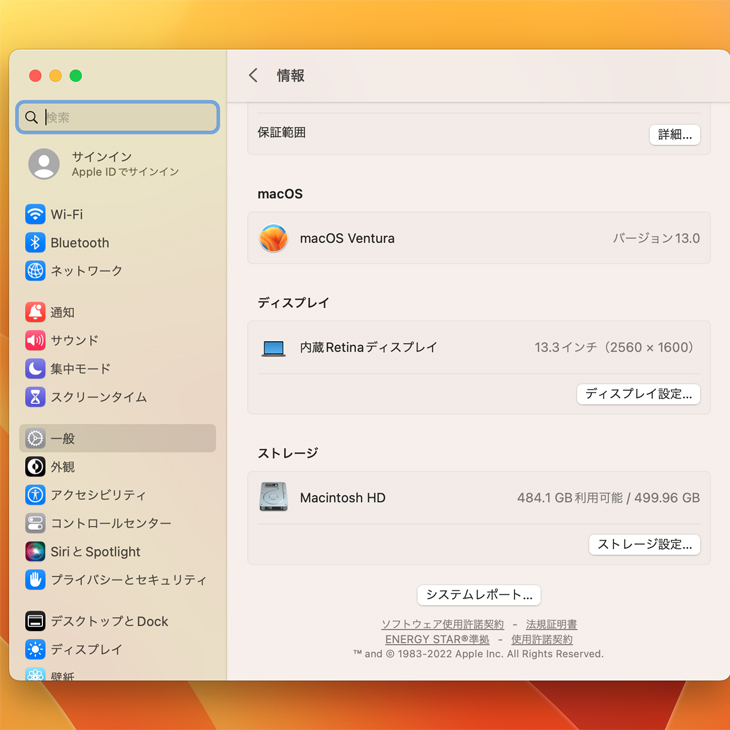Select 一般 row in sidebar
The height and width of the screenshot is (730, 730).
pyautogui.click(x=117, y=438)
